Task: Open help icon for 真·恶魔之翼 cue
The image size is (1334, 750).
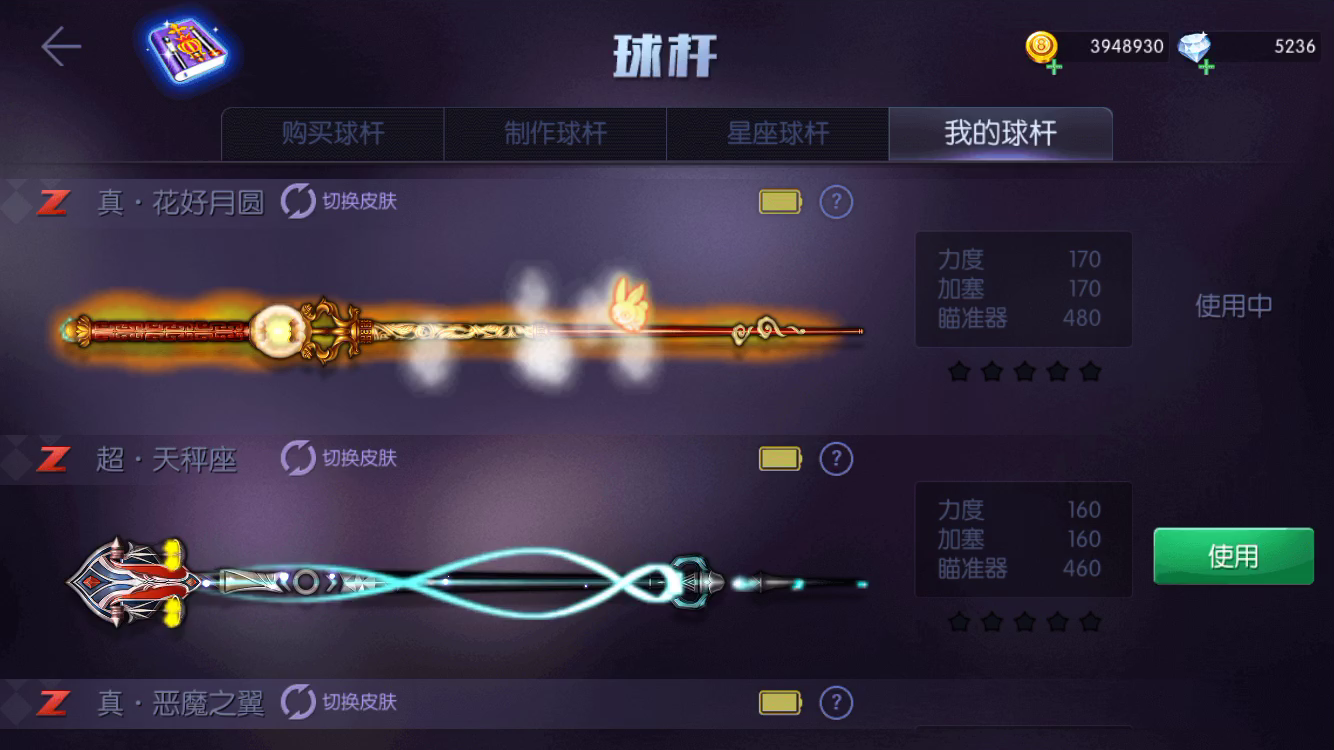Action: click(x=836, y=702)
